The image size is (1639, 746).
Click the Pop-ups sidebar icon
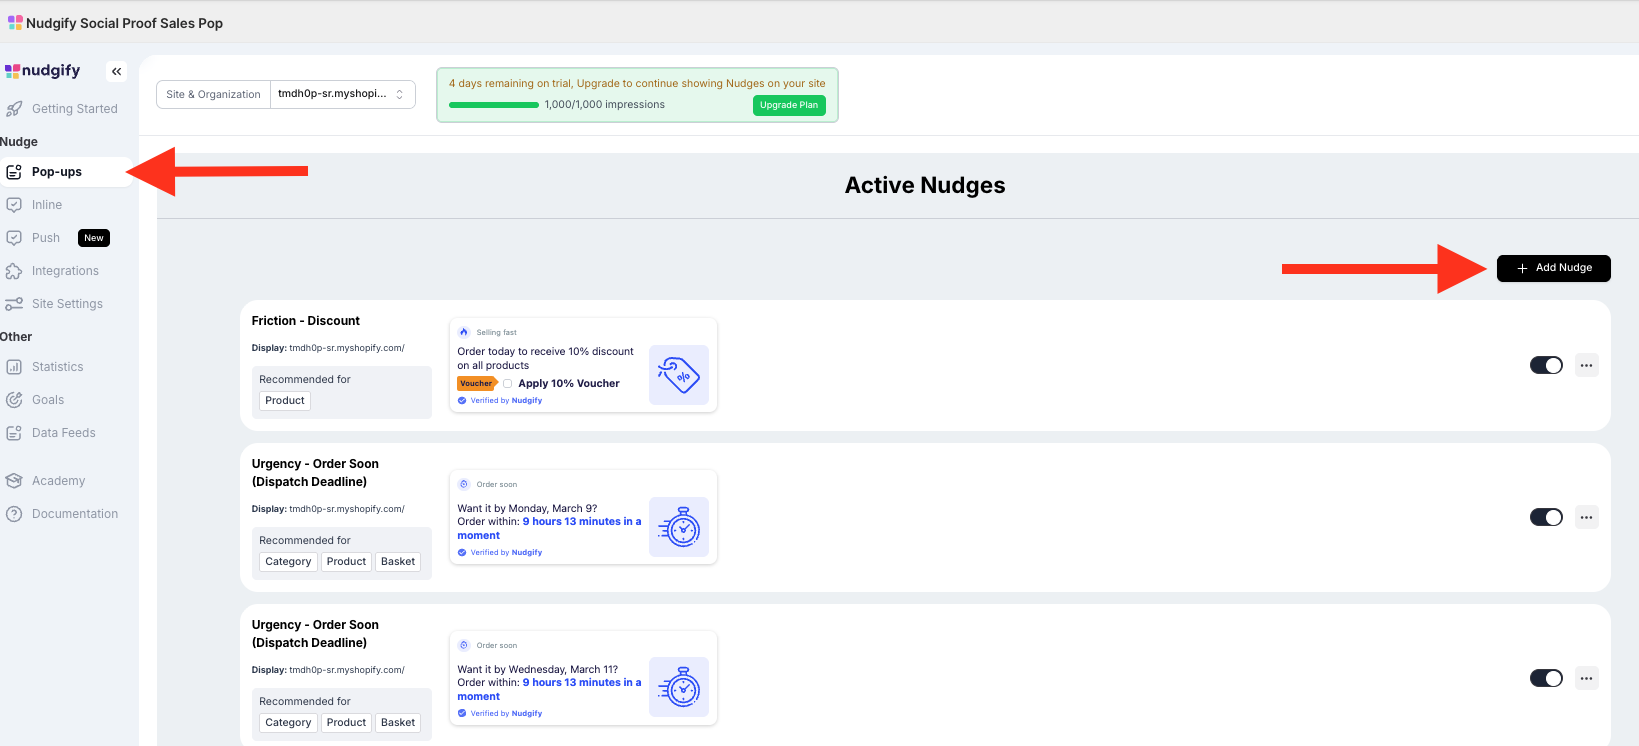14,172
